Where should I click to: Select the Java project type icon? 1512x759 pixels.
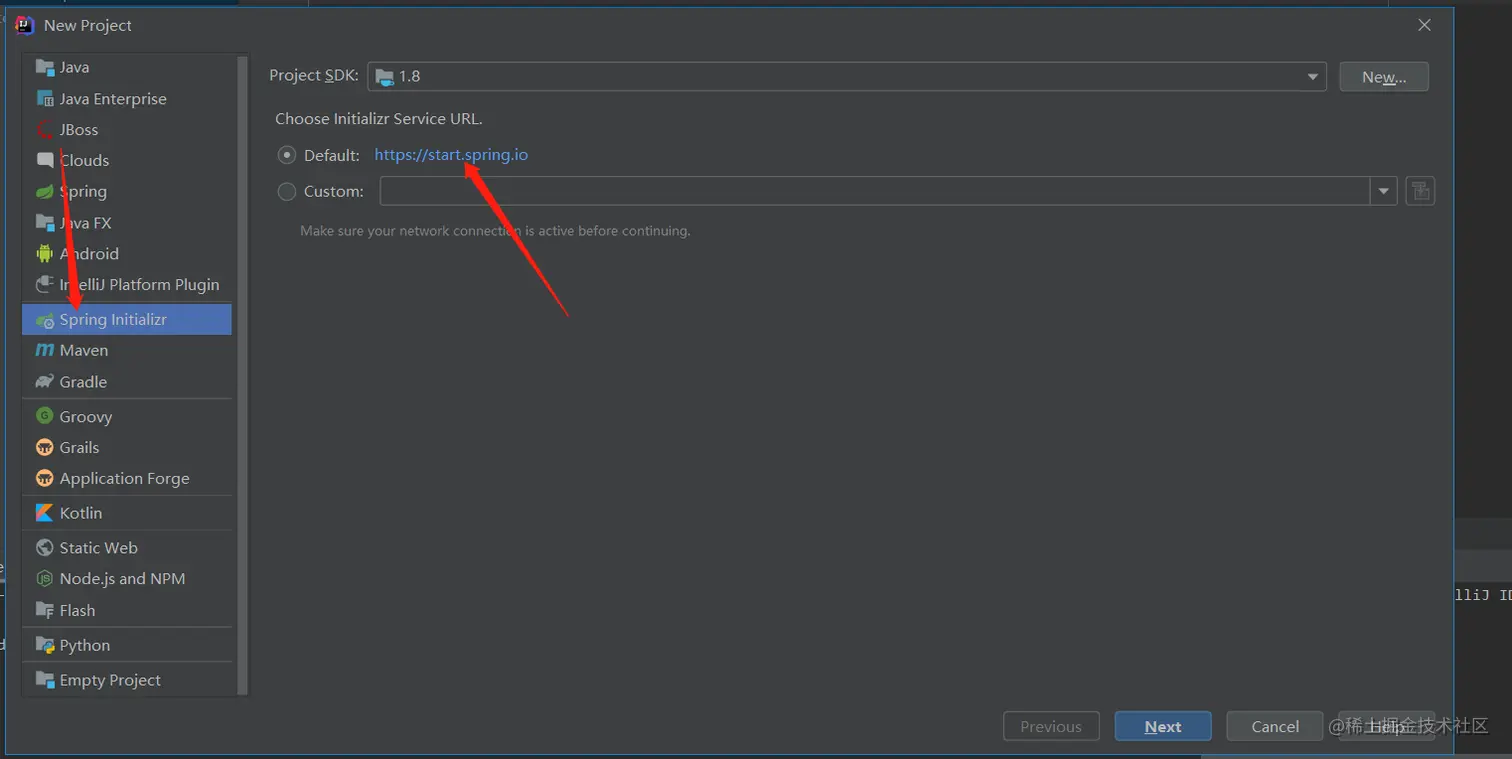(45, 67)
